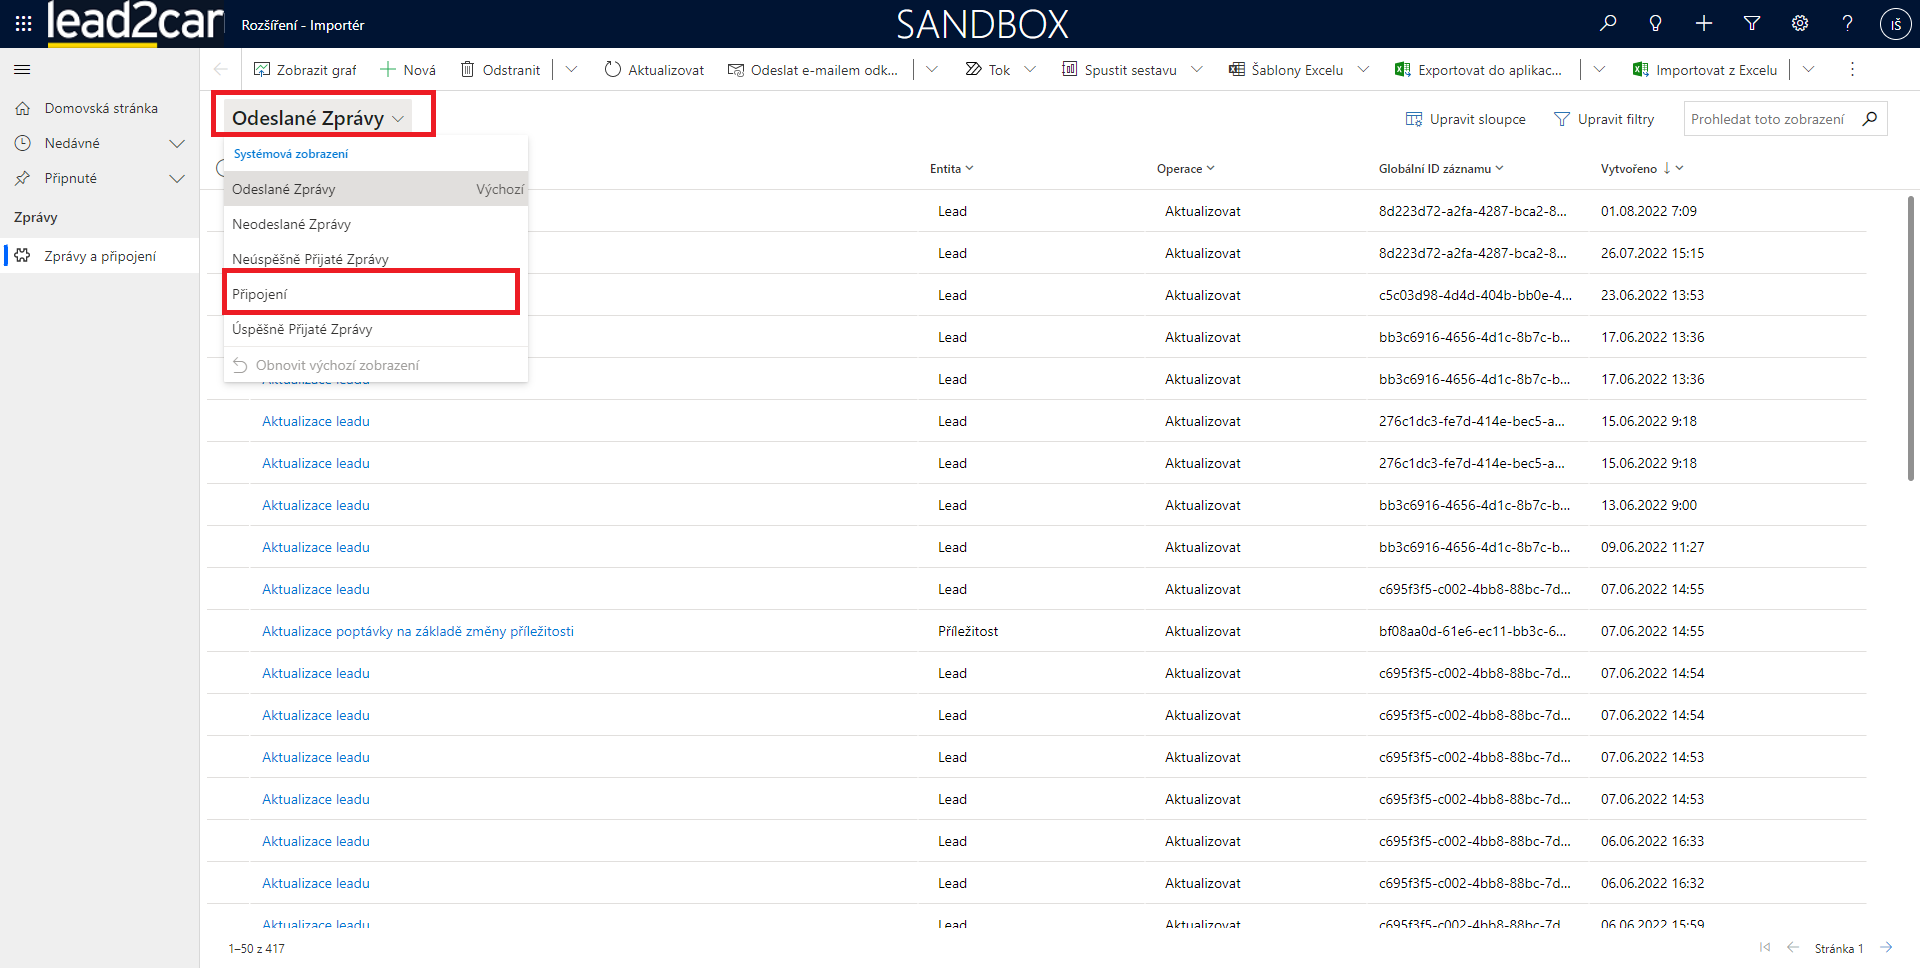Click the plus quick create icon

[x=1704, y=23]
